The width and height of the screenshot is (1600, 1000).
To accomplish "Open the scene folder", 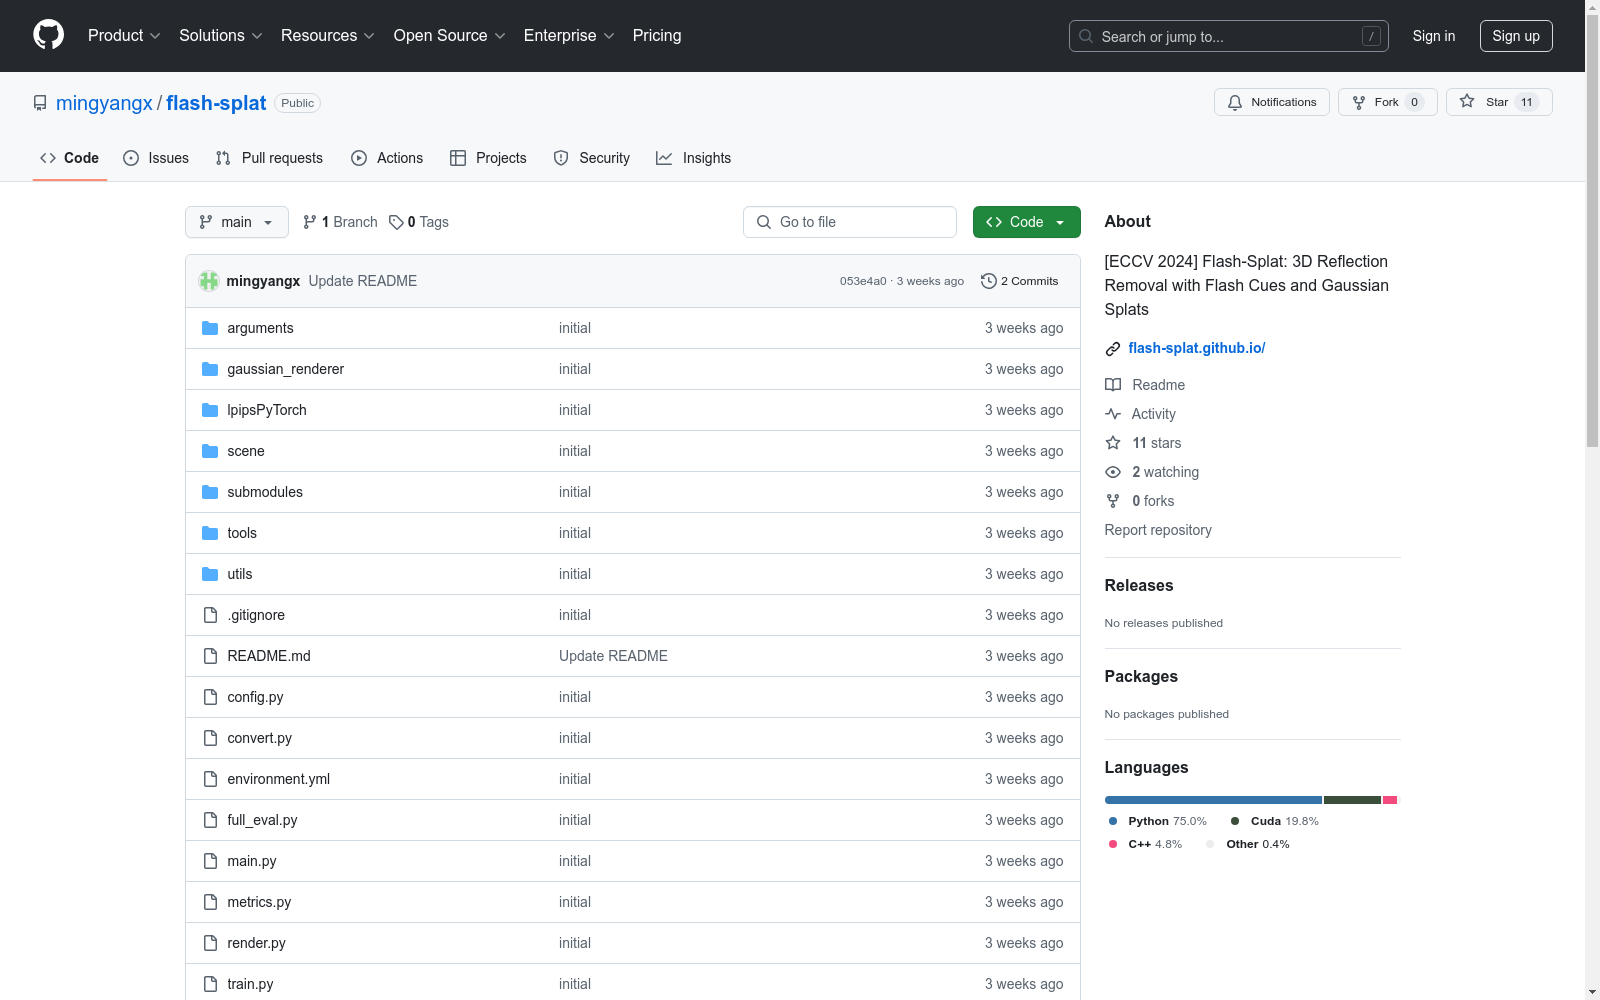I will click(246, 451).
